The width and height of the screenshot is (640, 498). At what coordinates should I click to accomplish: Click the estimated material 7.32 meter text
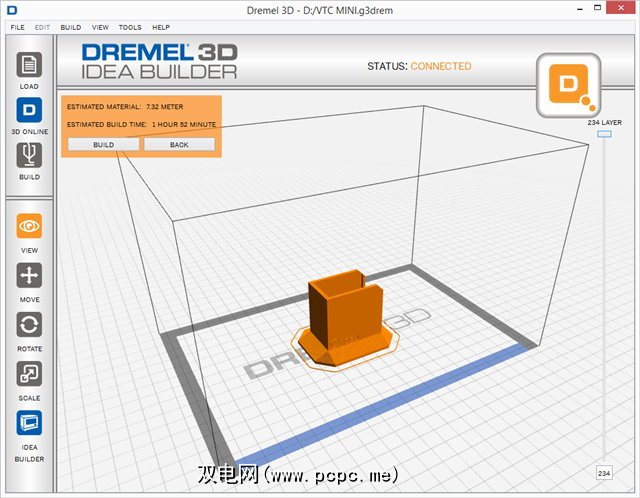tap(125, 107)
